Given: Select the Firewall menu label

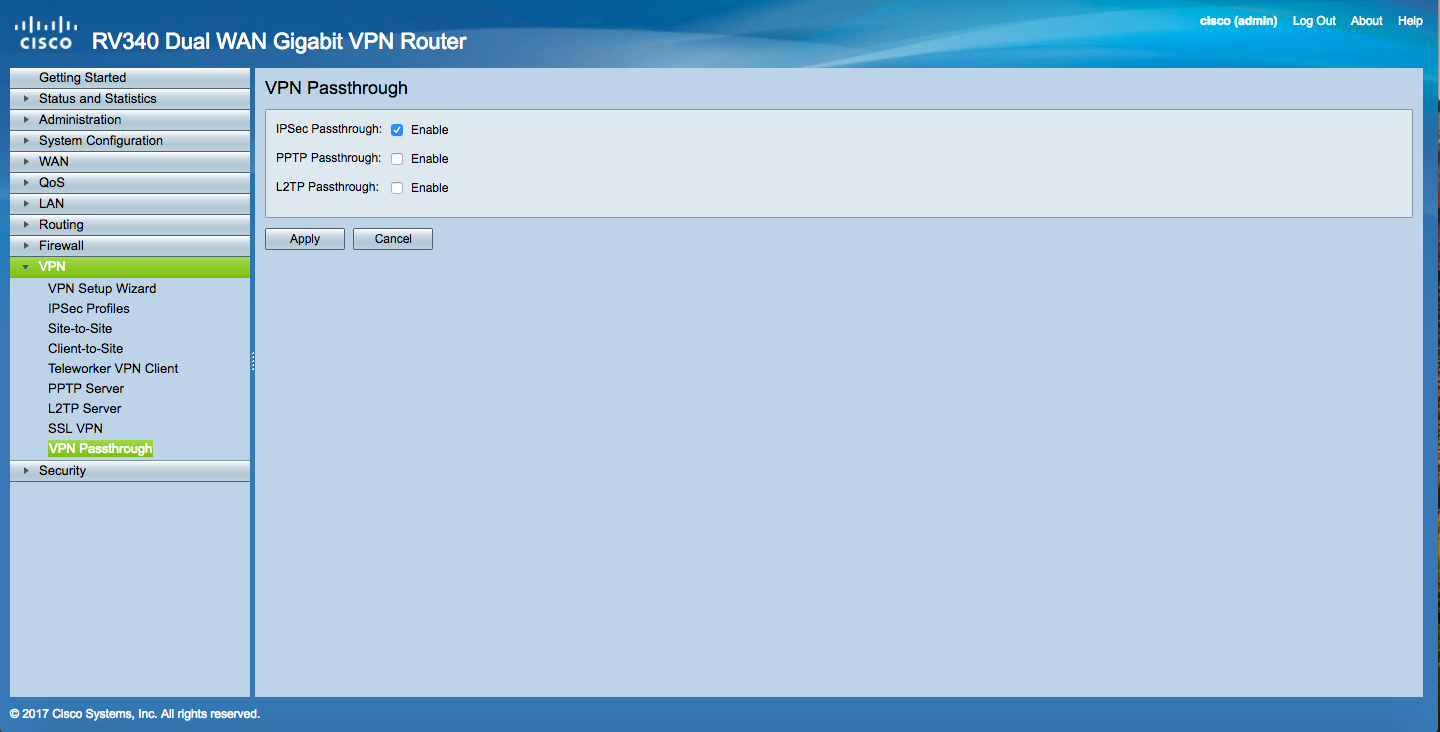Looking at the screenshot, I should (61, 246).
